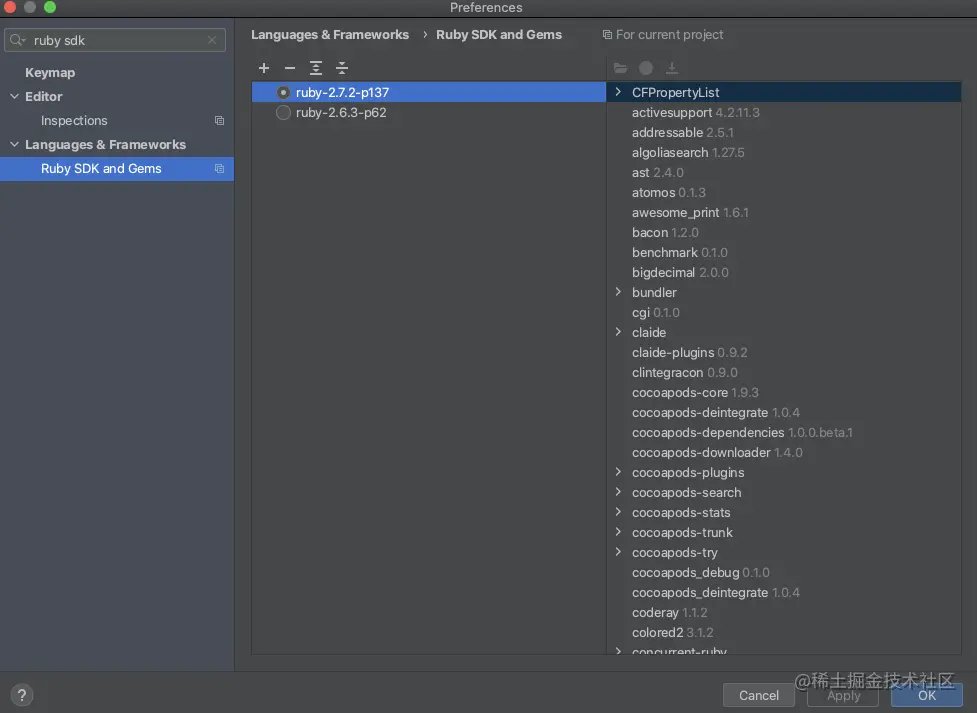The height and width of the screenshot is (713, 977).
Task: Select the cocoapods_deintegrate 1.0.4 gem
Action: [x=715, y=592]
